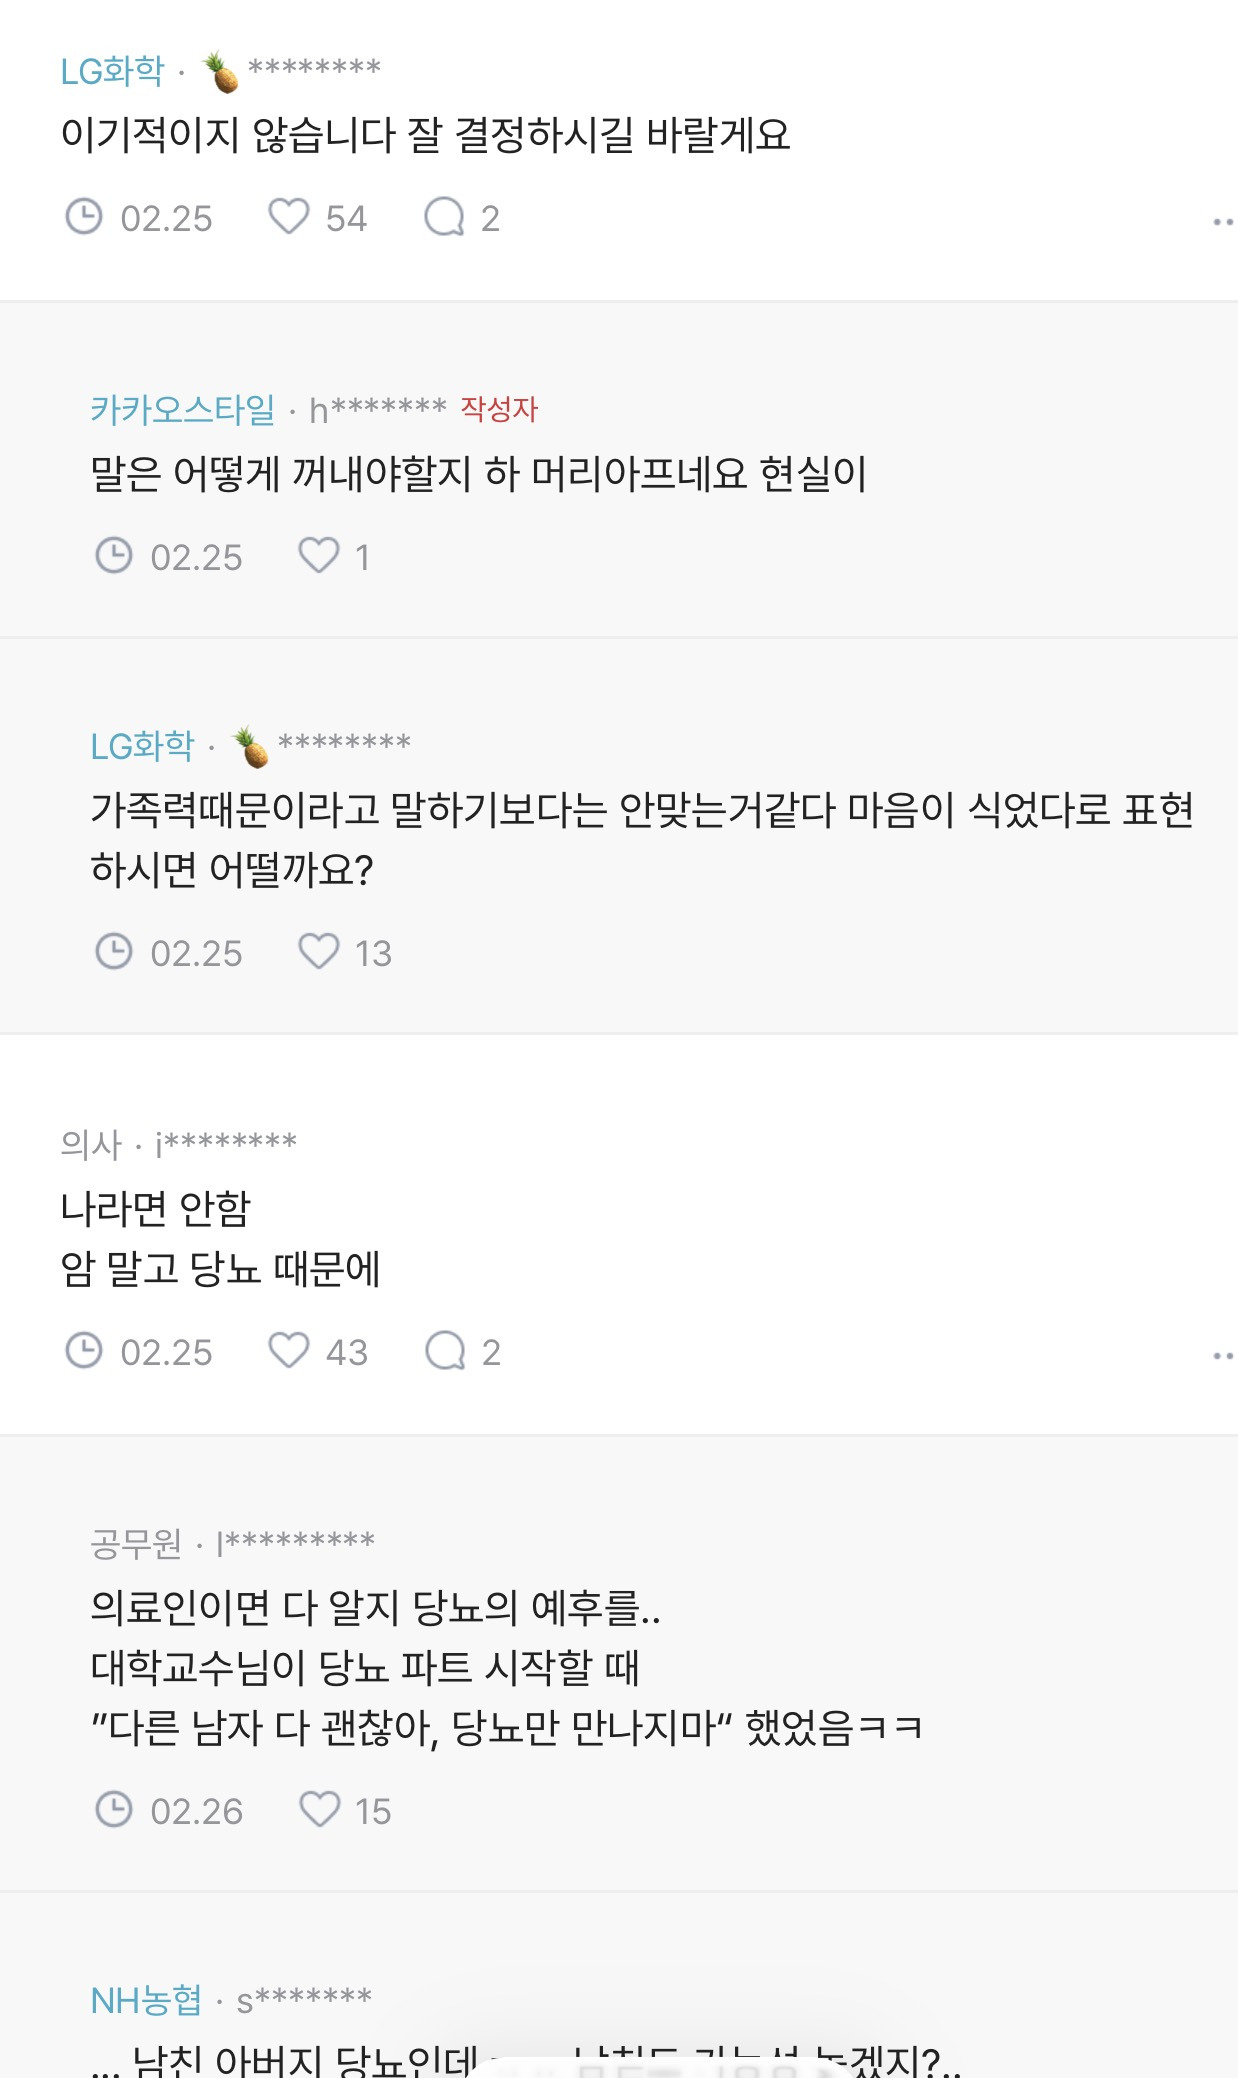Open LG화학 company link on first comment
1238x2078 pixels.
pyautogui.click(x=112, y=71)
